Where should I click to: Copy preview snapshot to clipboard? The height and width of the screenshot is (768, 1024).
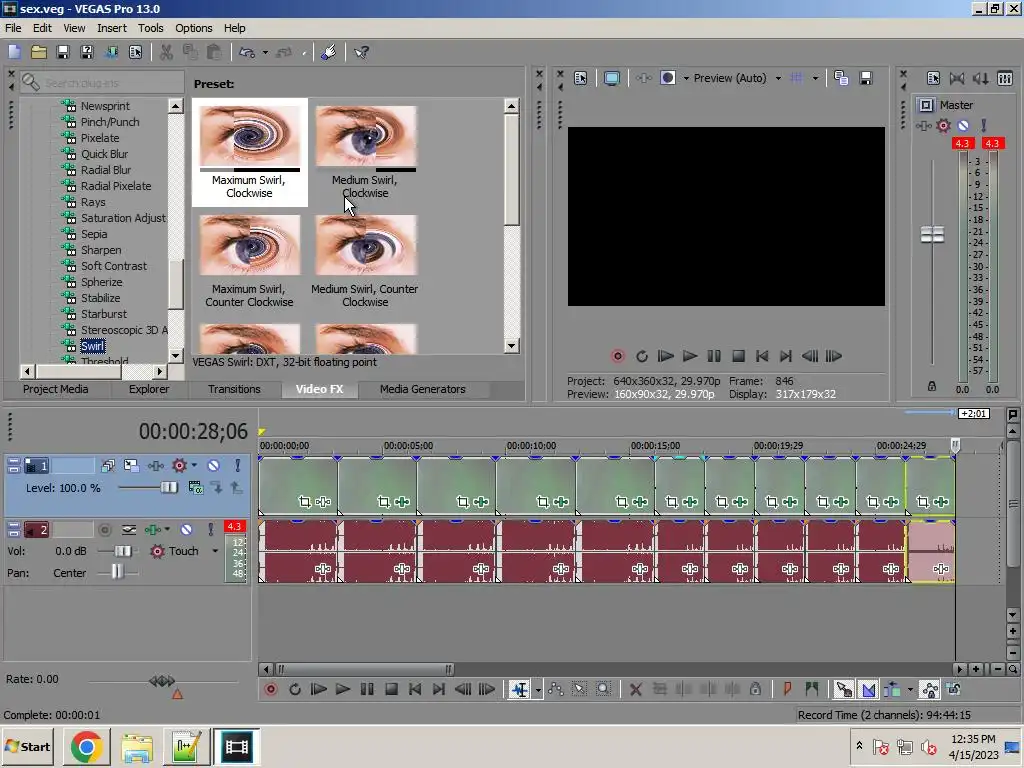pyautogui.click(x=841, y=78)
